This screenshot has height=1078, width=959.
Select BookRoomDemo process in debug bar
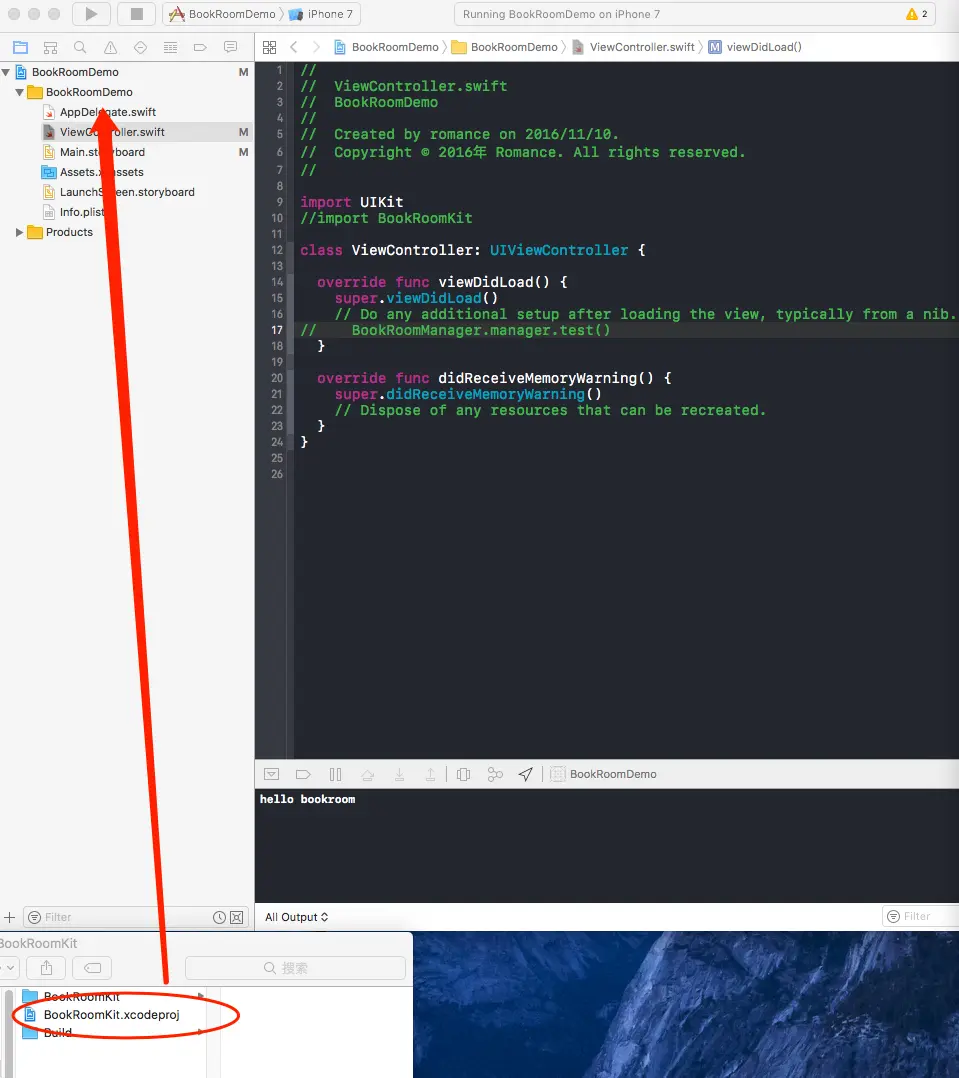click(604, 774)
